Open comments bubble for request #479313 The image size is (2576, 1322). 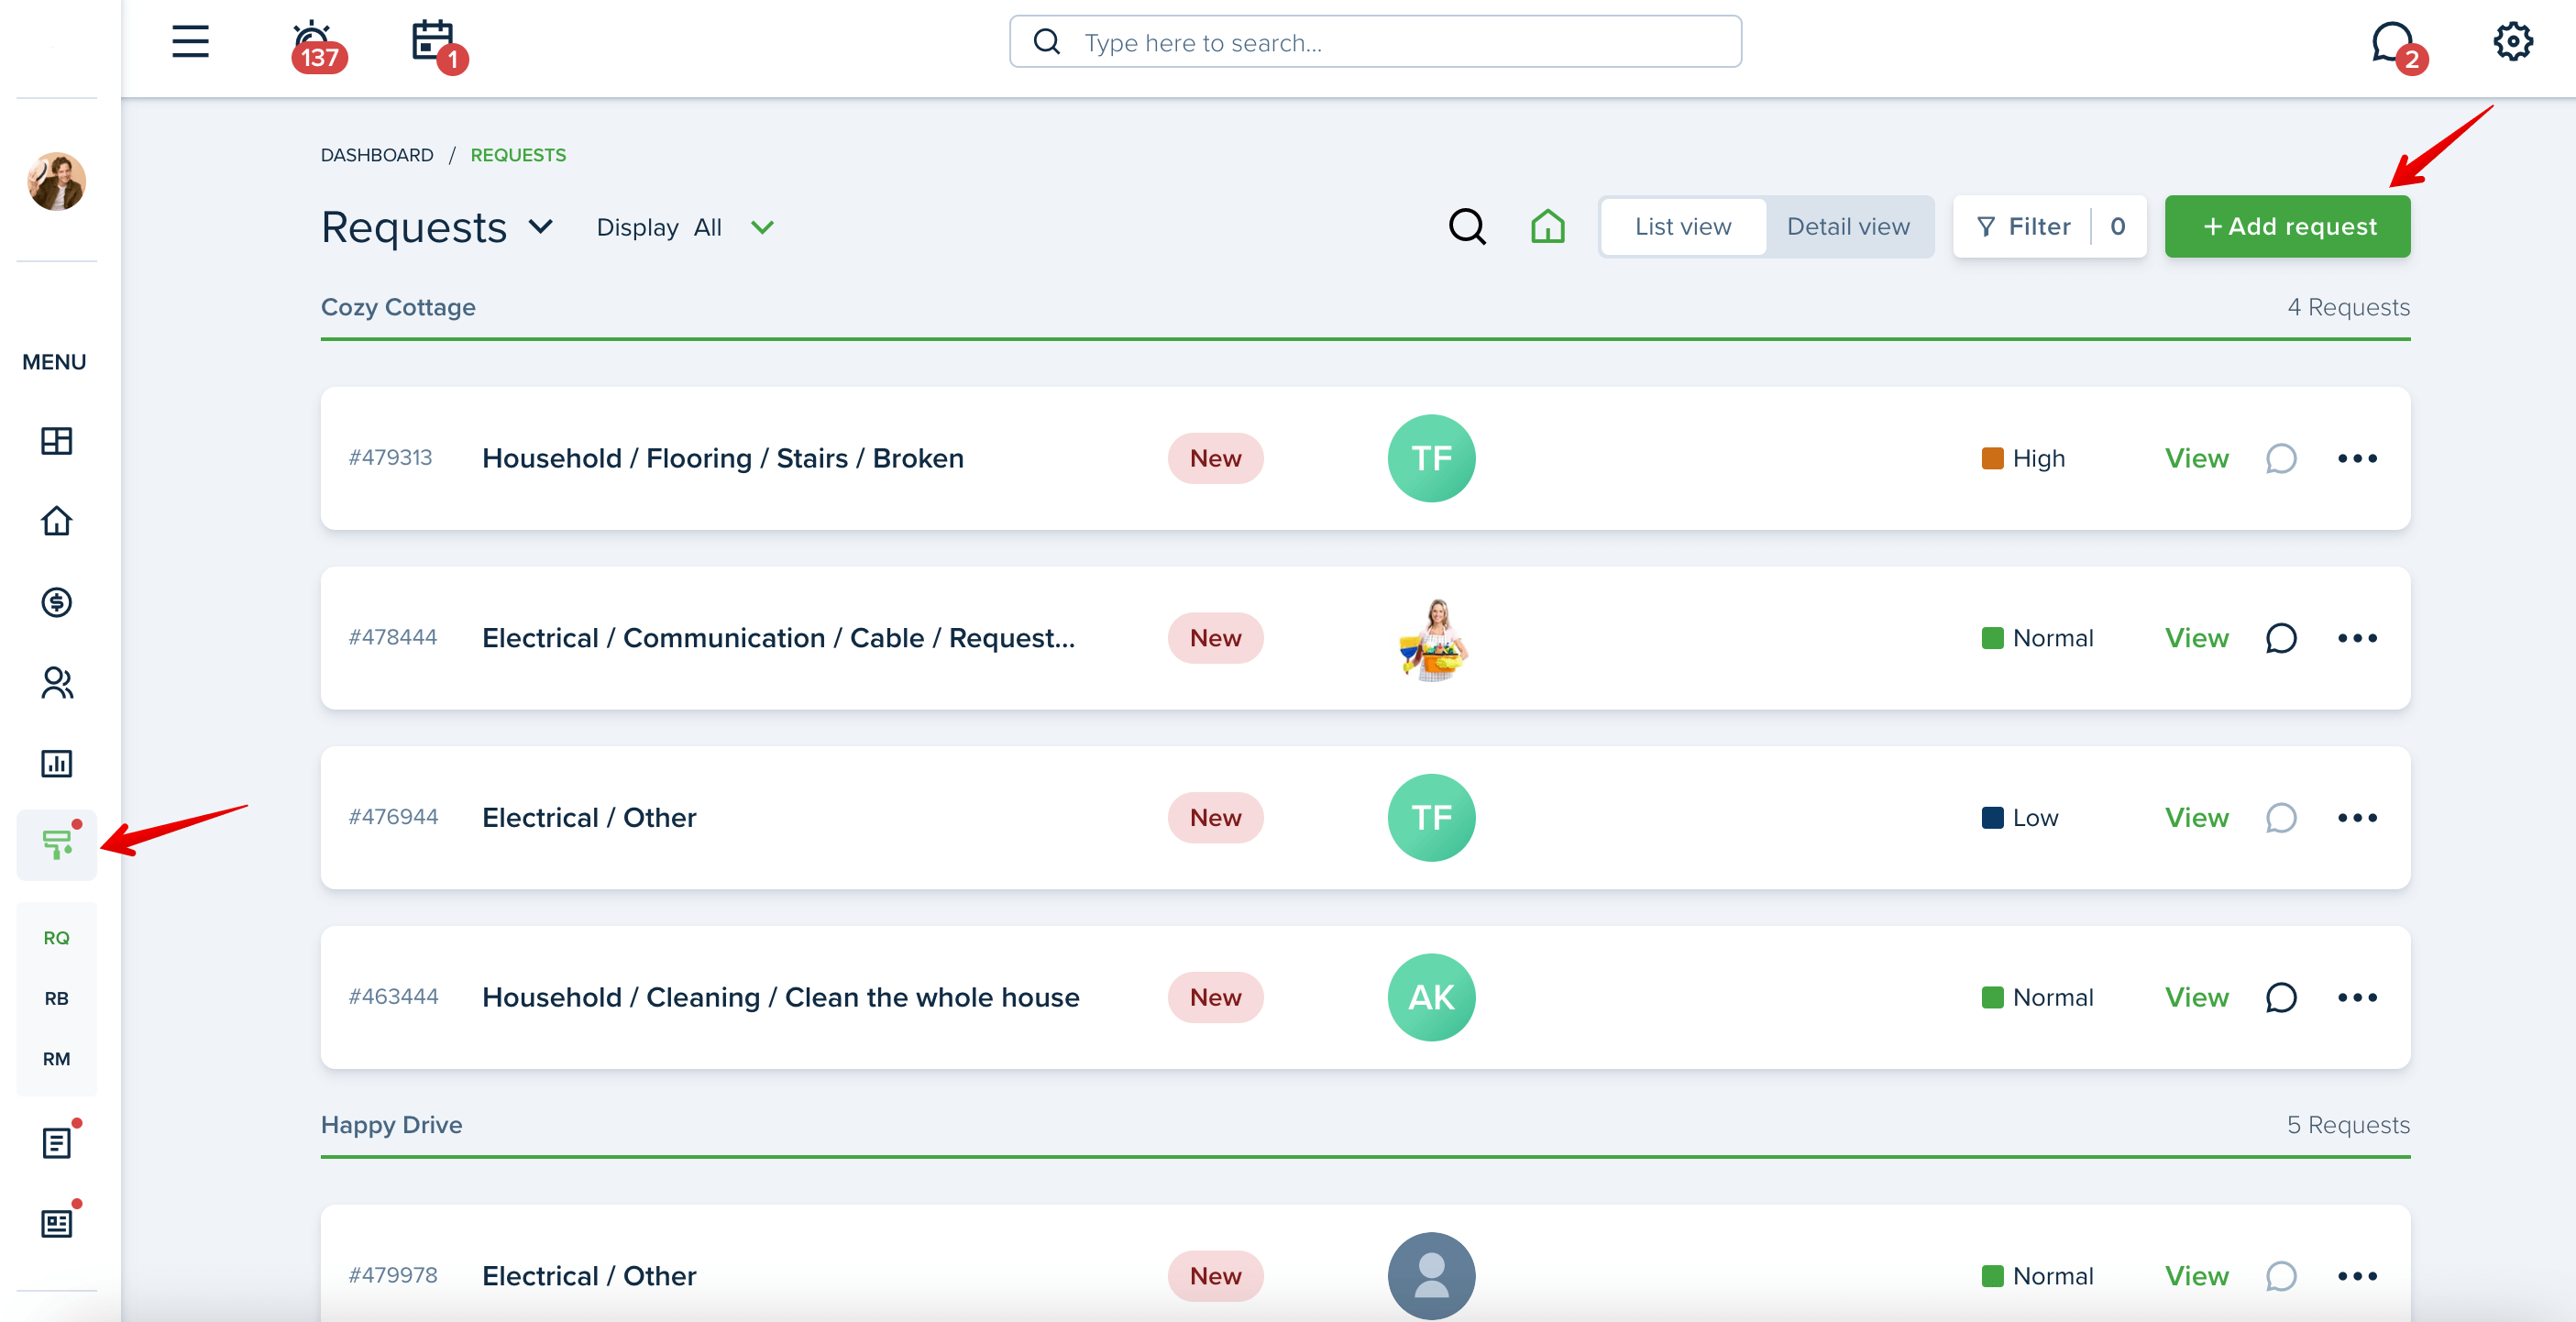click(x=2280, y=458)
